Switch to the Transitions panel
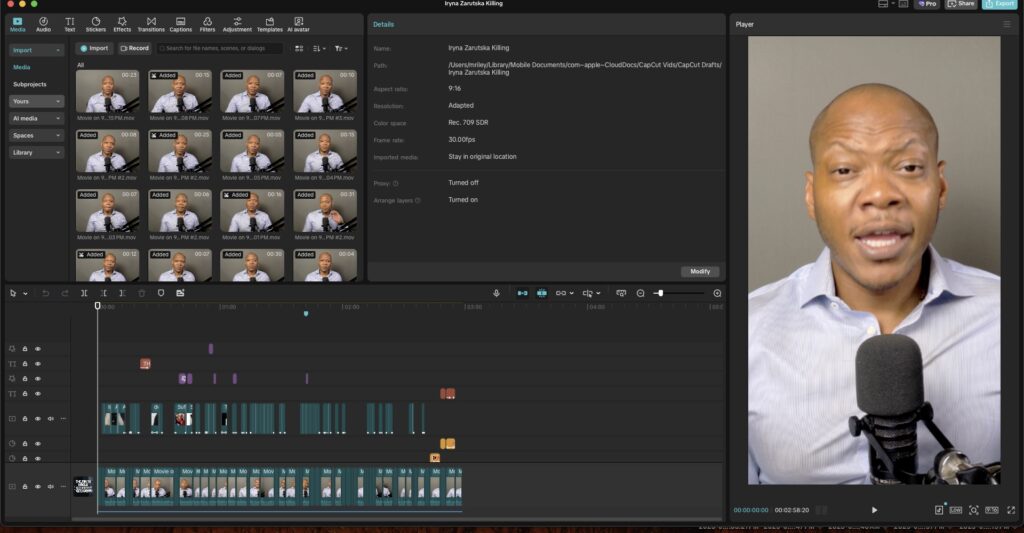 click(x=151, y=24)
